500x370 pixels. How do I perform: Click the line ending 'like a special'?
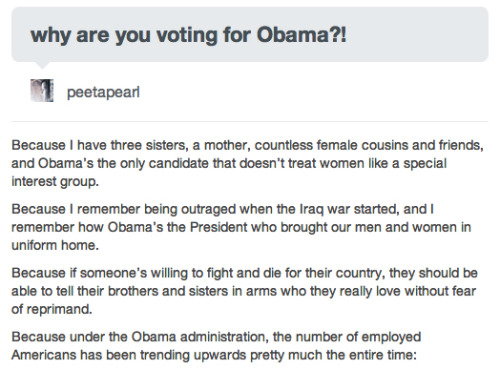[229, 163]
